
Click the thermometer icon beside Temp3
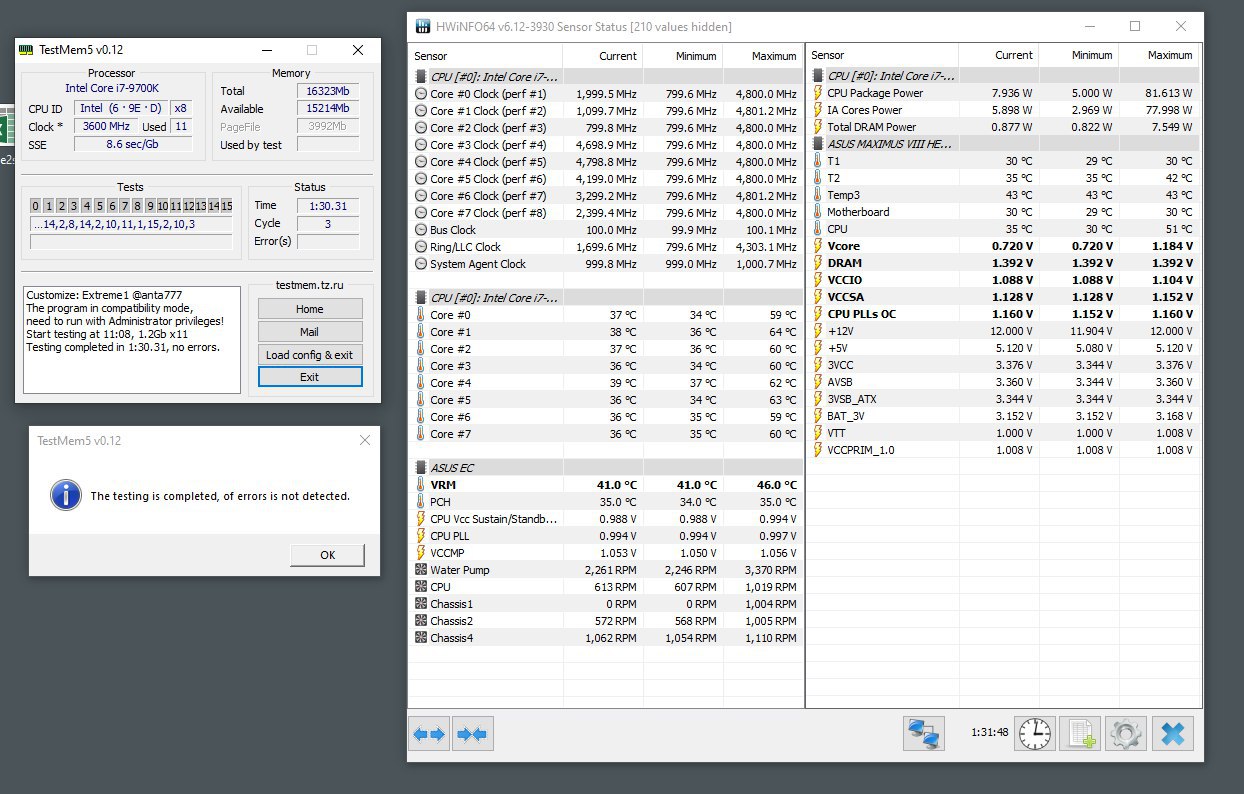click(x=817, y=195)
